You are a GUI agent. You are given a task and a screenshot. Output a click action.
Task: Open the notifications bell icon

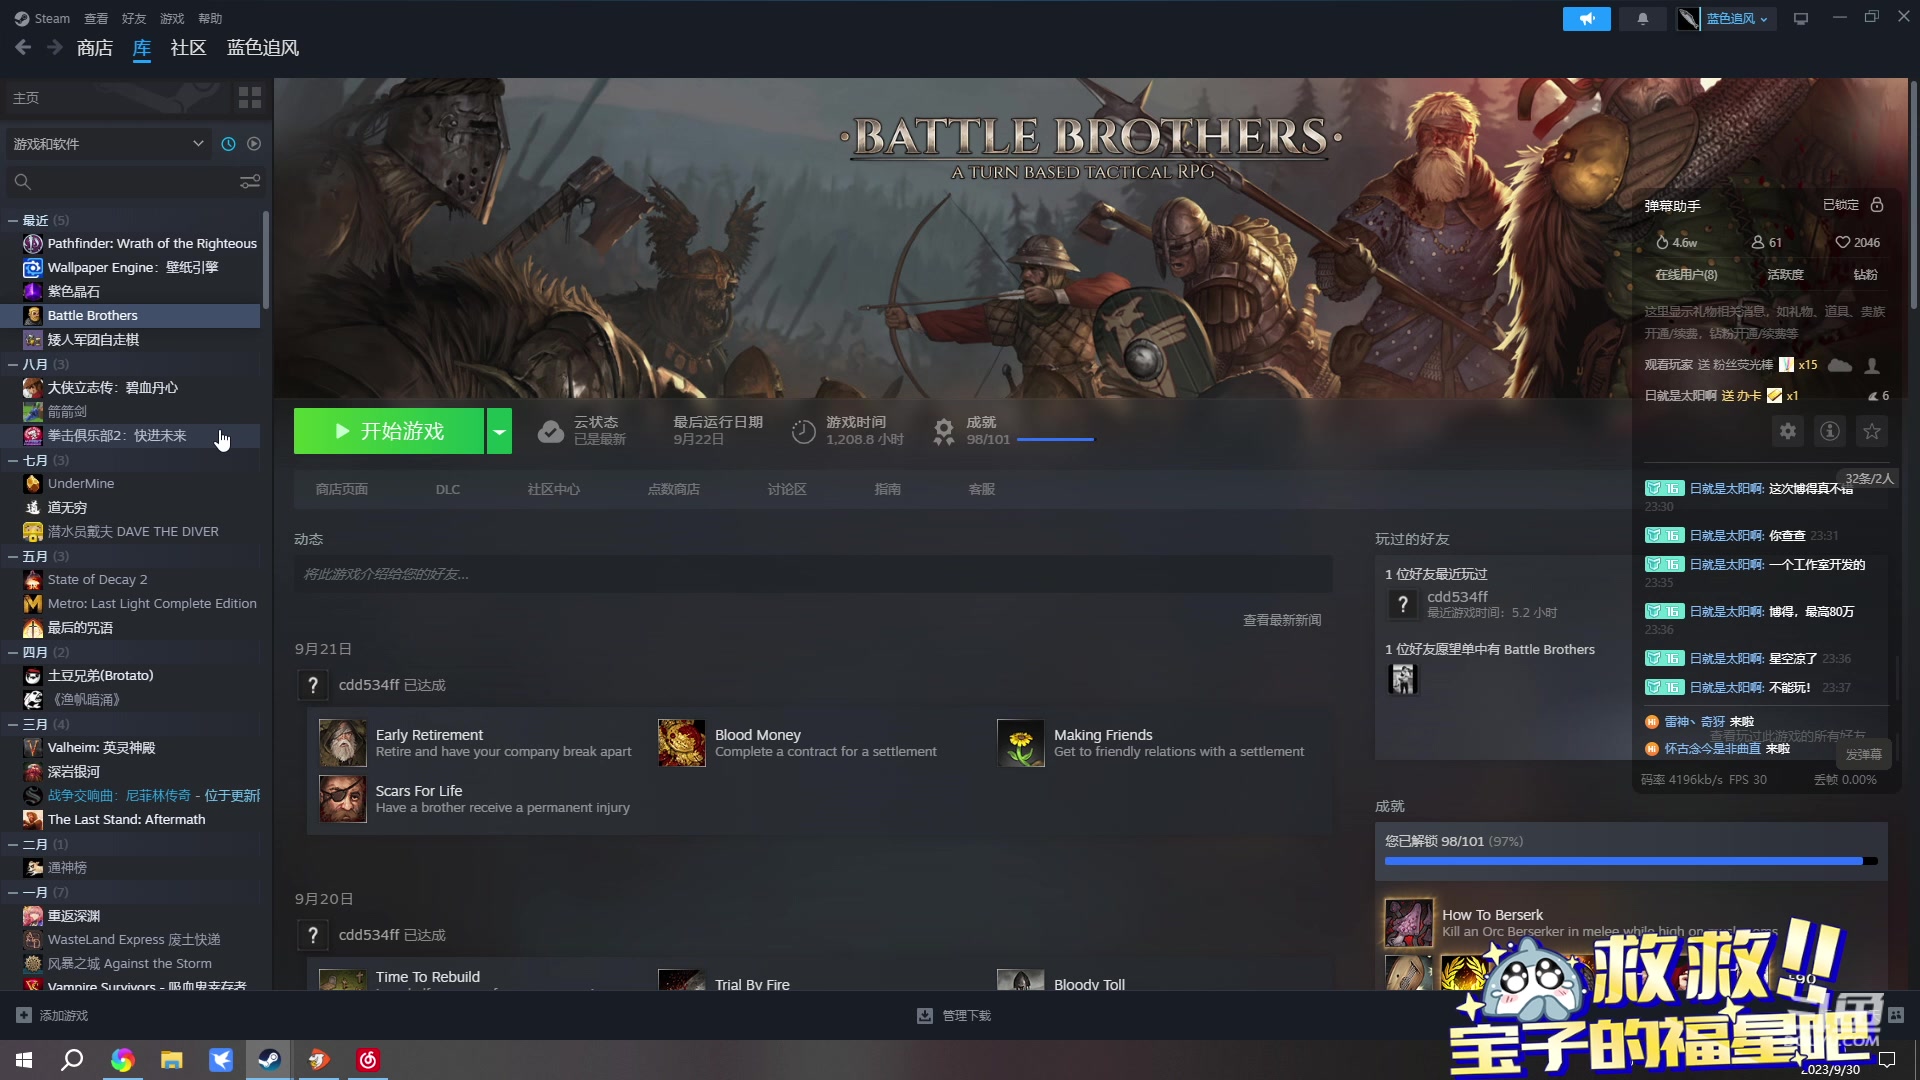coord(1642,19)
